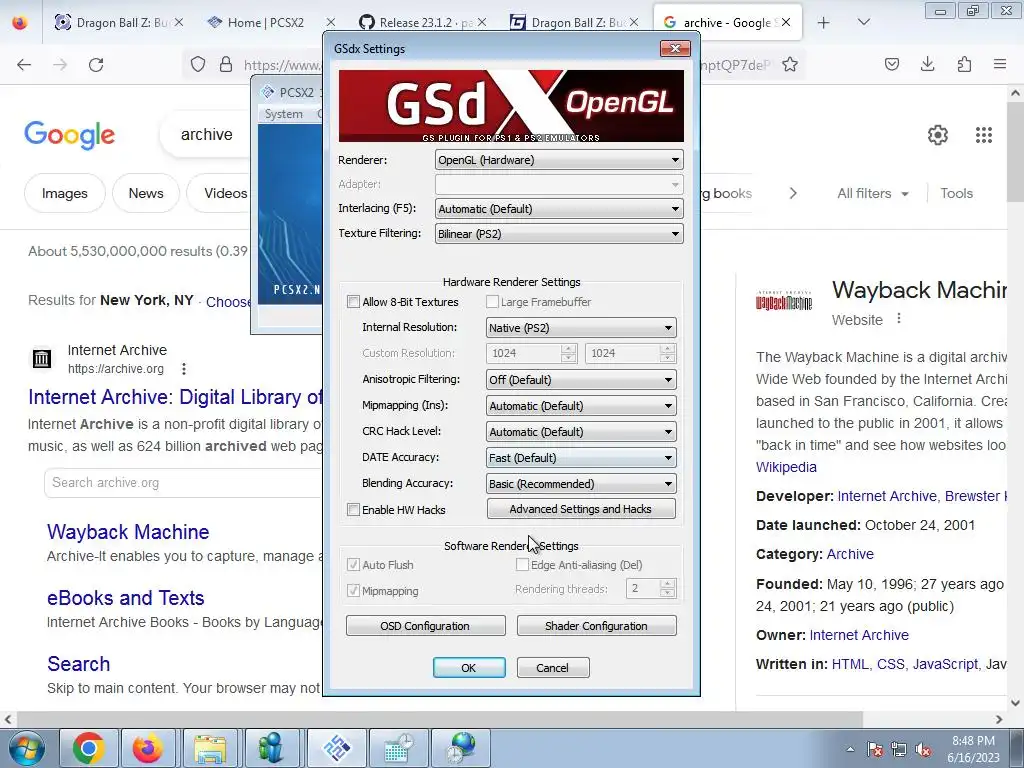Image resolution: width=1024 pixels, height=768 pixels.
Task: Click the PCSX2 taskbar icon
Action: coord(336,748)
